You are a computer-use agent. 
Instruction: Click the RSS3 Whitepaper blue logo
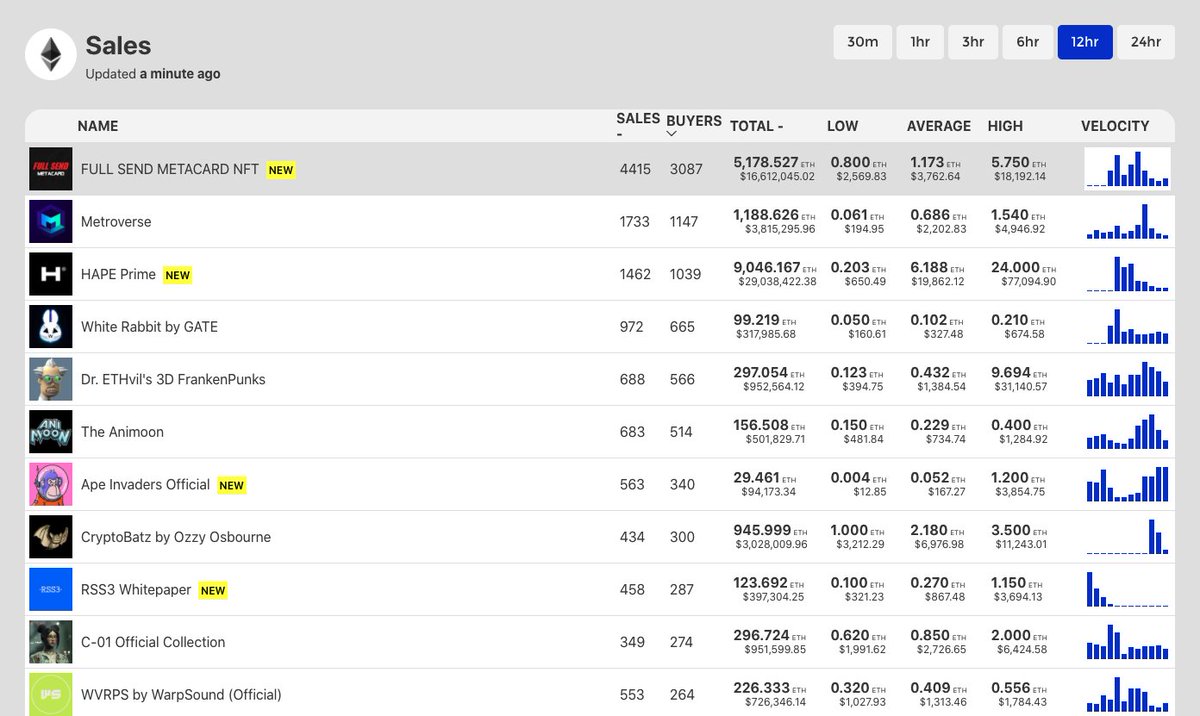(x=51, y=589)
